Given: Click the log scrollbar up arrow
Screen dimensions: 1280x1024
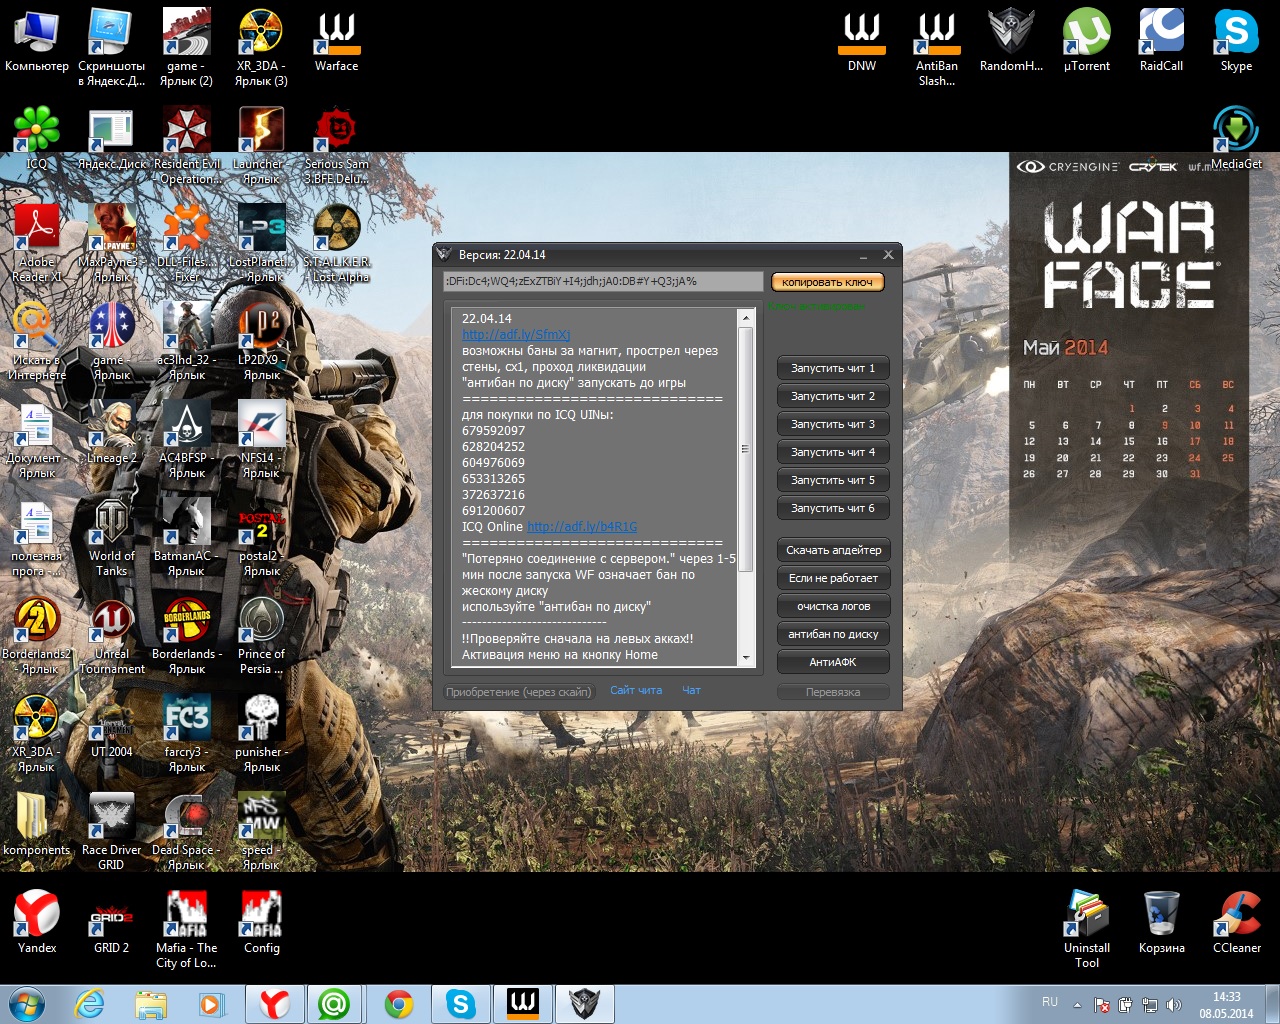Looking at the screenshot, I should pyautogui.click(x=745, y=317).
